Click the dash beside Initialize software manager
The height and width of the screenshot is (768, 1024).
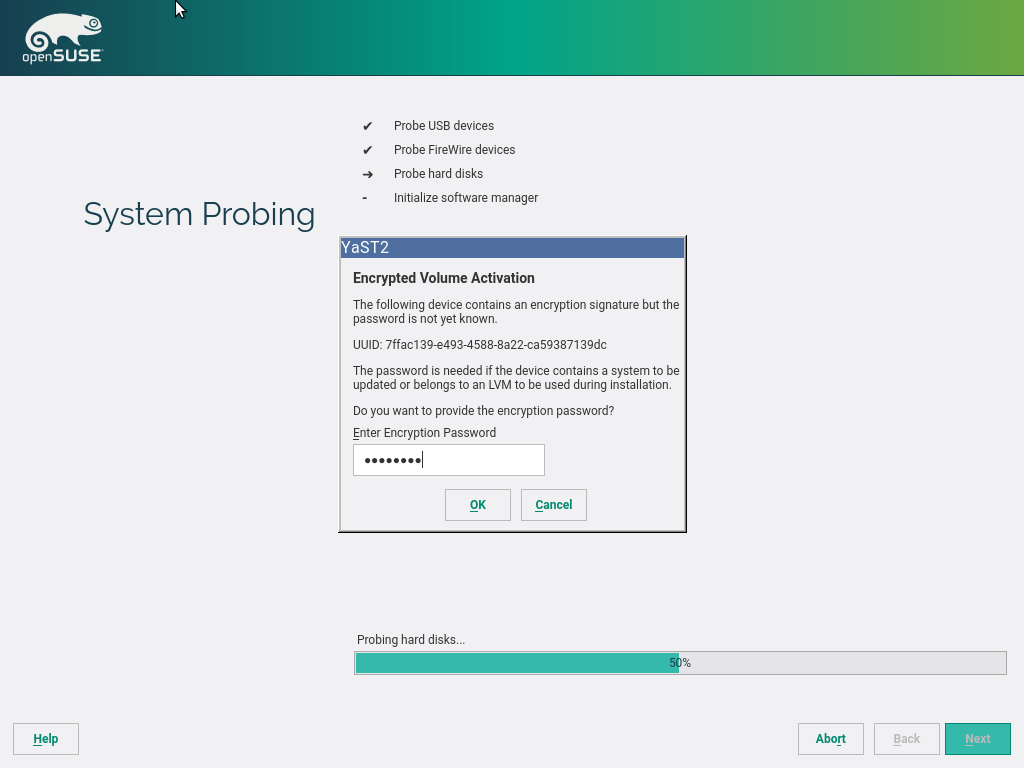coord(365,198)
